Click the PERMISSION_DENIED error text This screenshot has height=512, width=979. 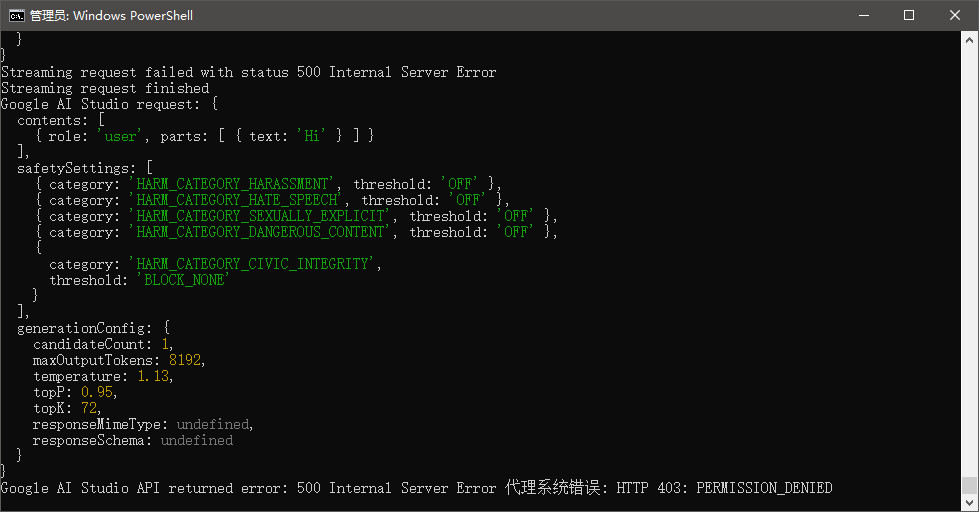[764, 488]
